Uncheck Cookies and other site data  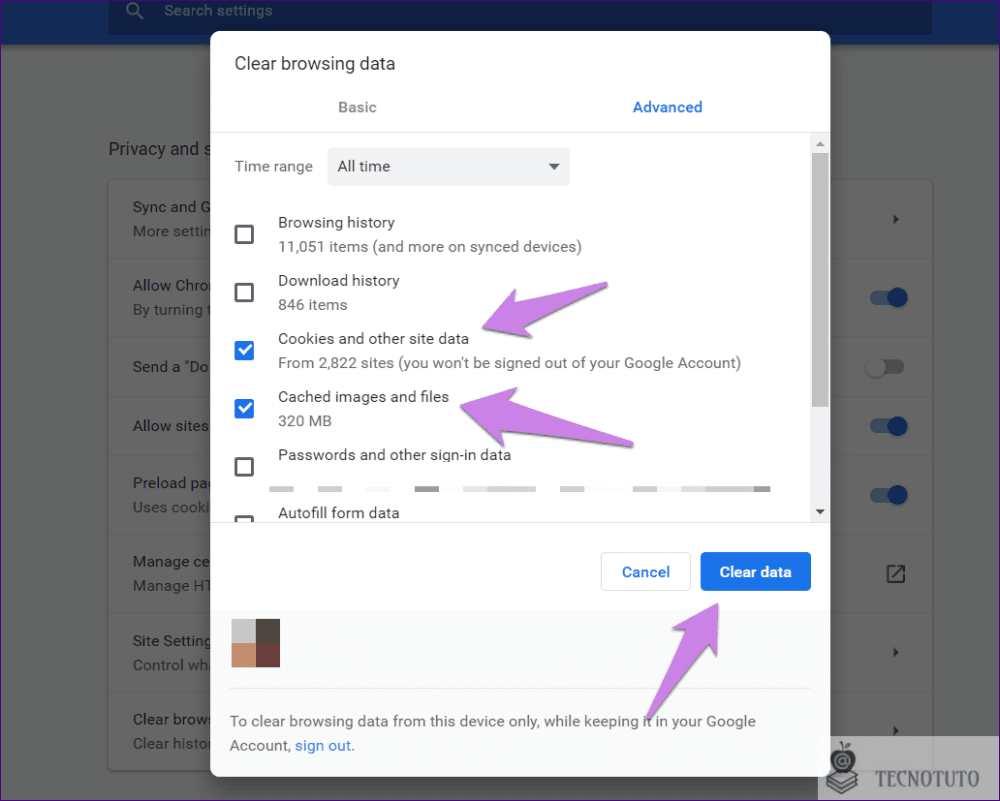point(244,350)
